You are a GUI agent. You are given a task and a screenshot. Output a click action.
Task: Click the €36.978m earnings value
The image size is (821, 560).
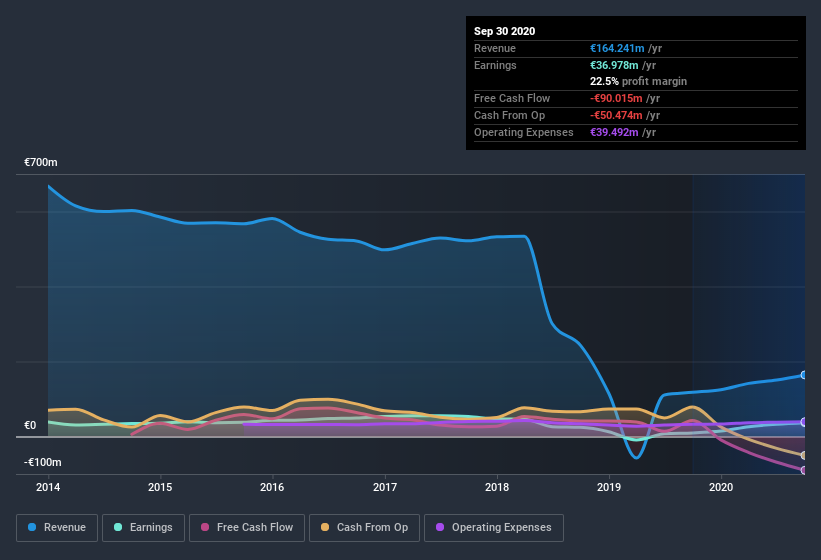pos(614,65)
